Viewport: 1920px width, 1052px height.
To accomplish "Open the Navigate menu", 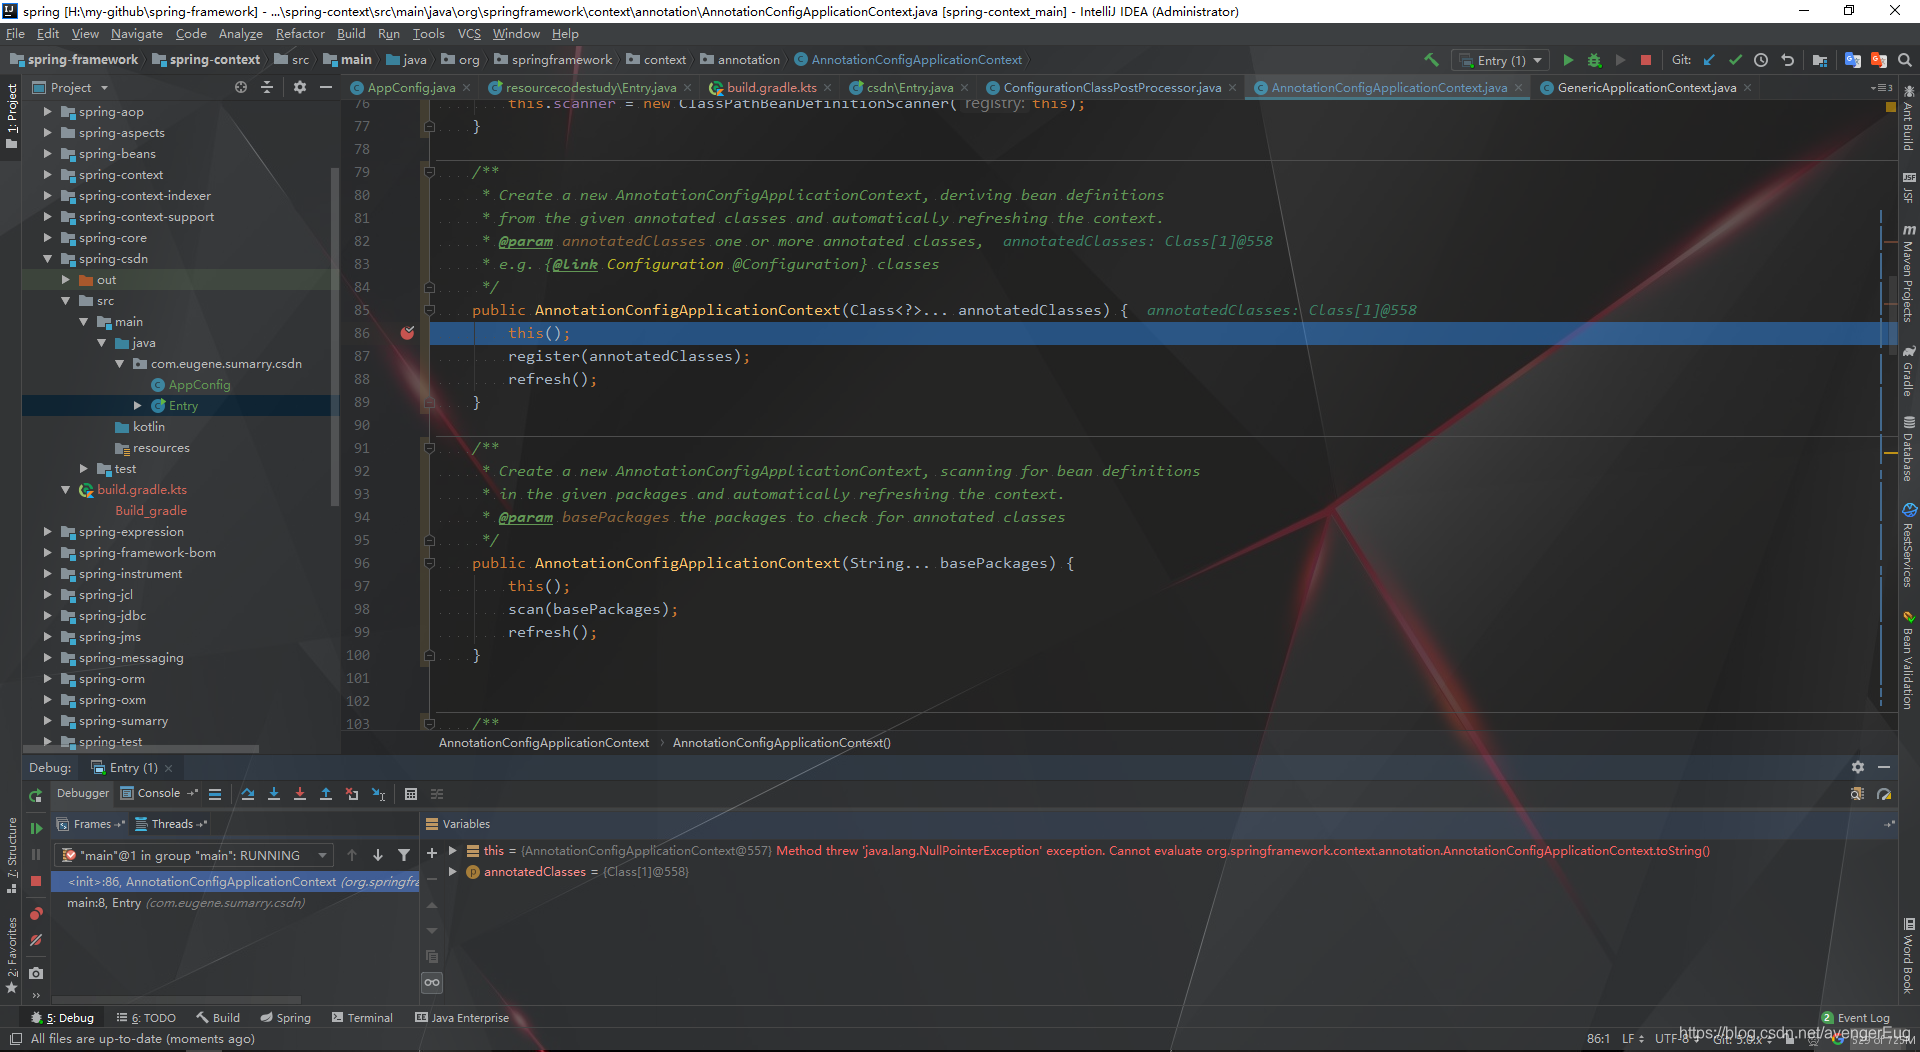I will (x=136, y=33).
